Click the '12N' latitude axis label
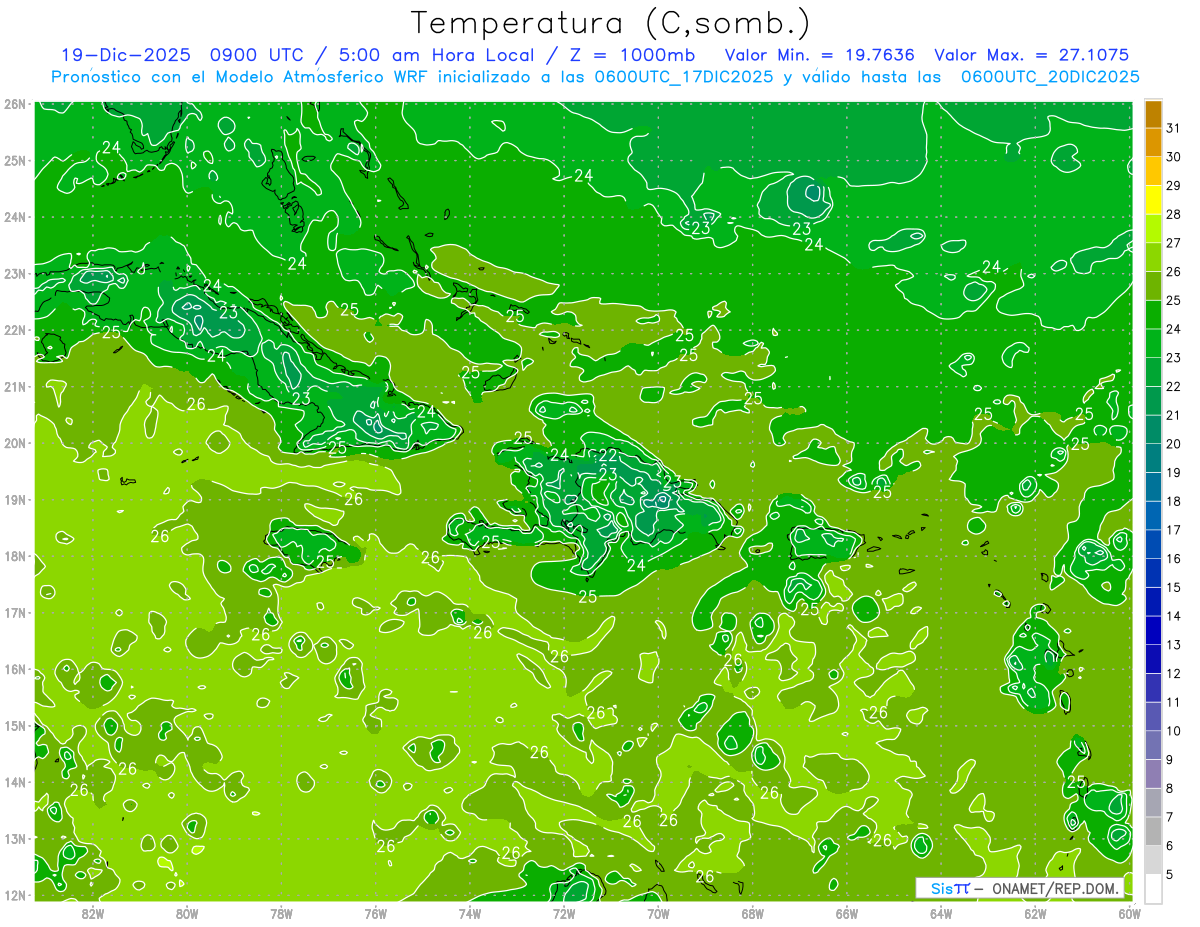This screenshot has height=927, width=1200. click(x=15, y=895)
